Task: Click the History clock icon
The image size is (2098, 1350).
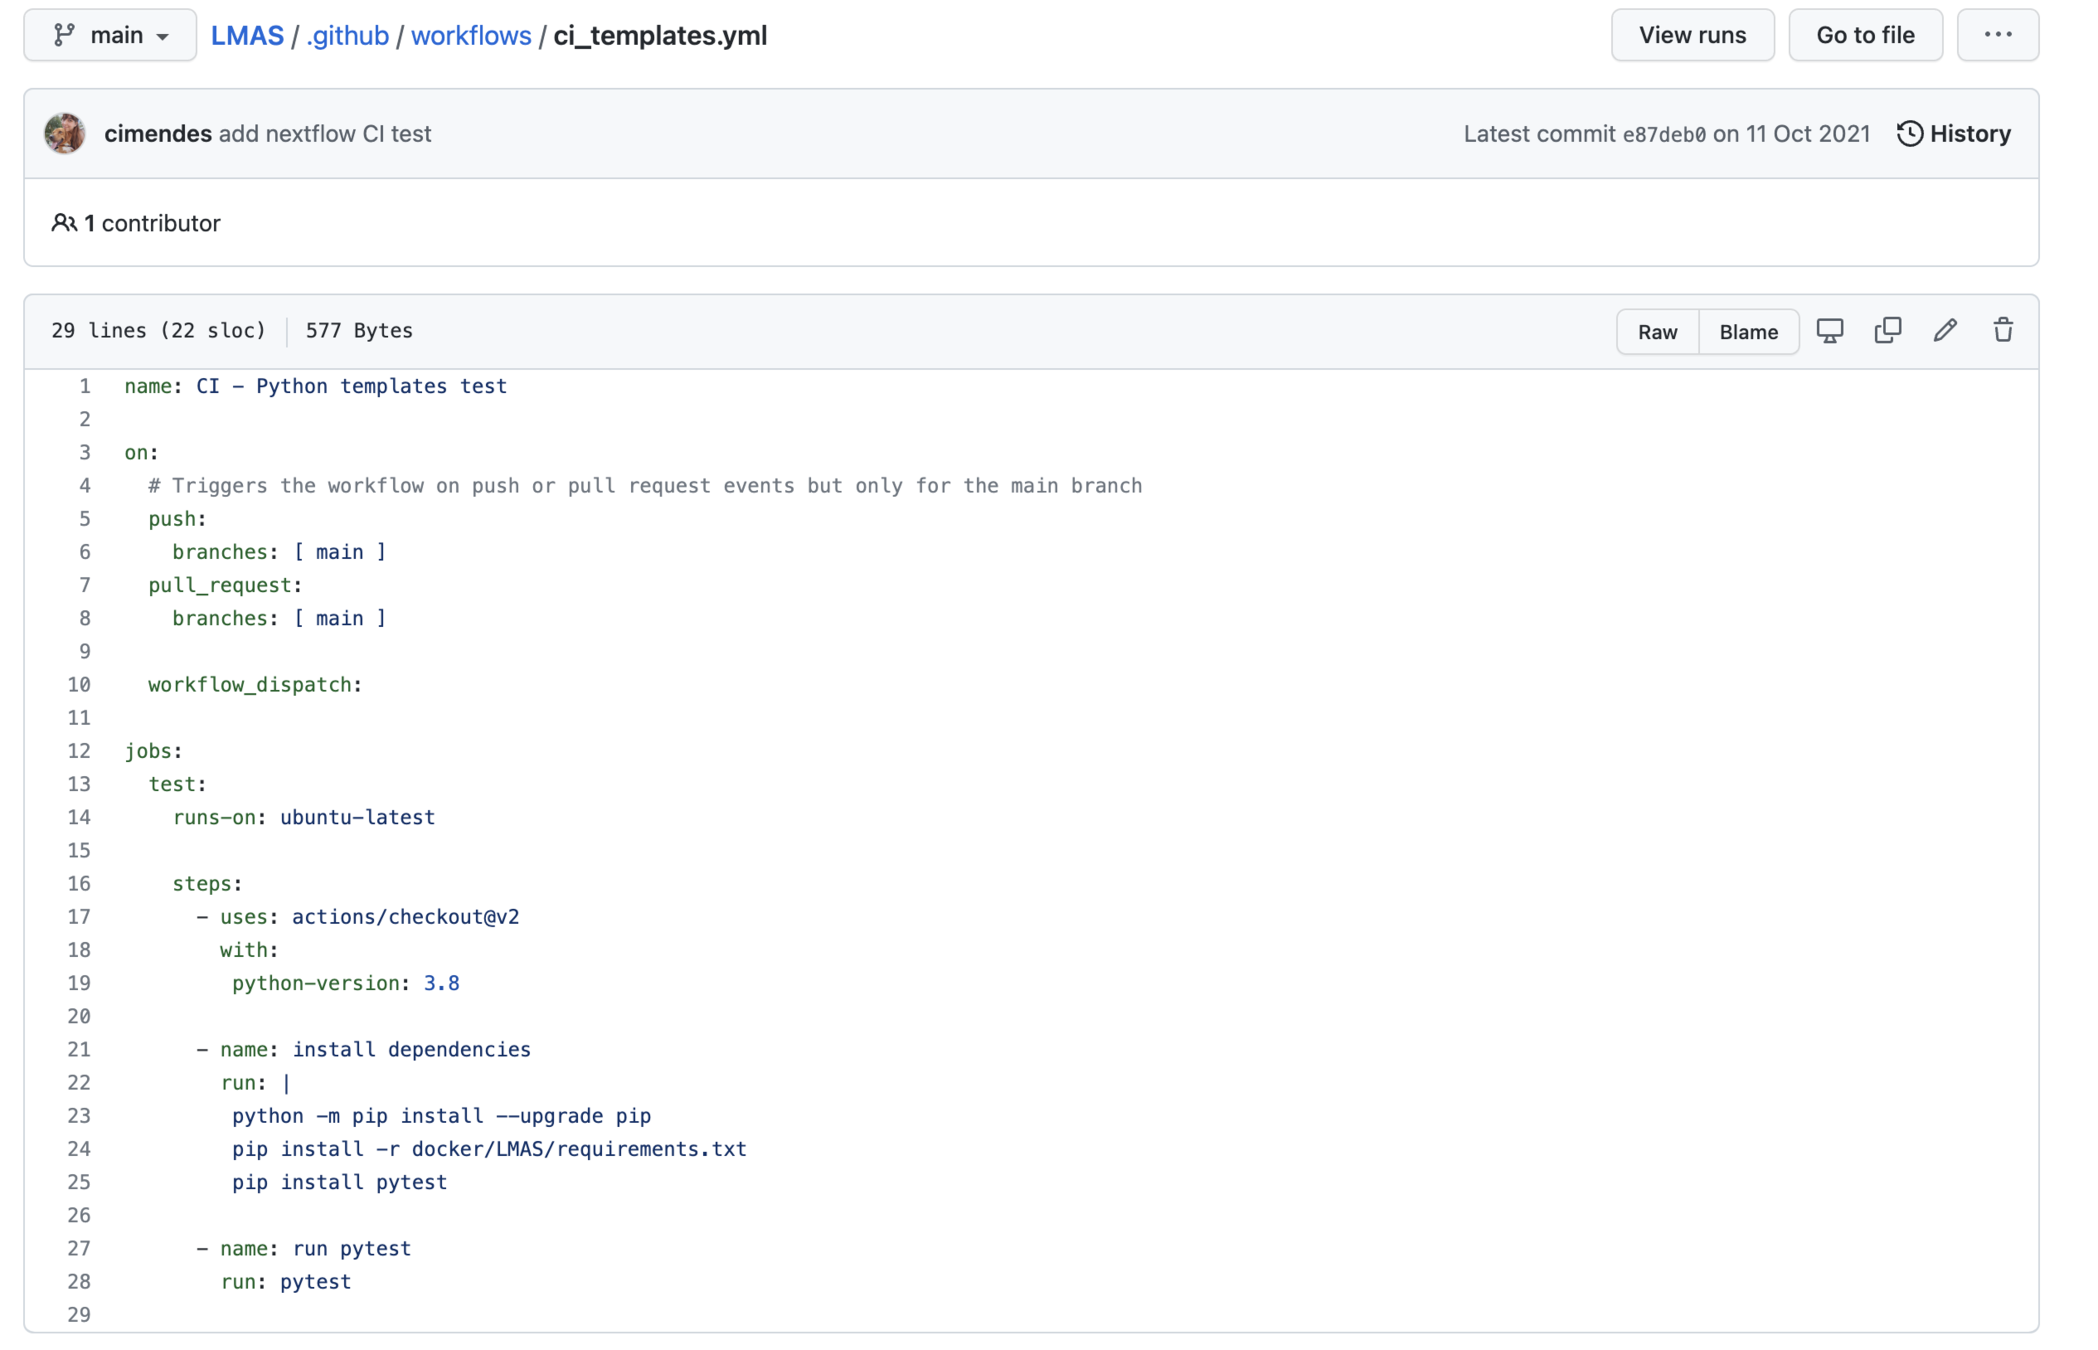Action: click(1909, 134)
